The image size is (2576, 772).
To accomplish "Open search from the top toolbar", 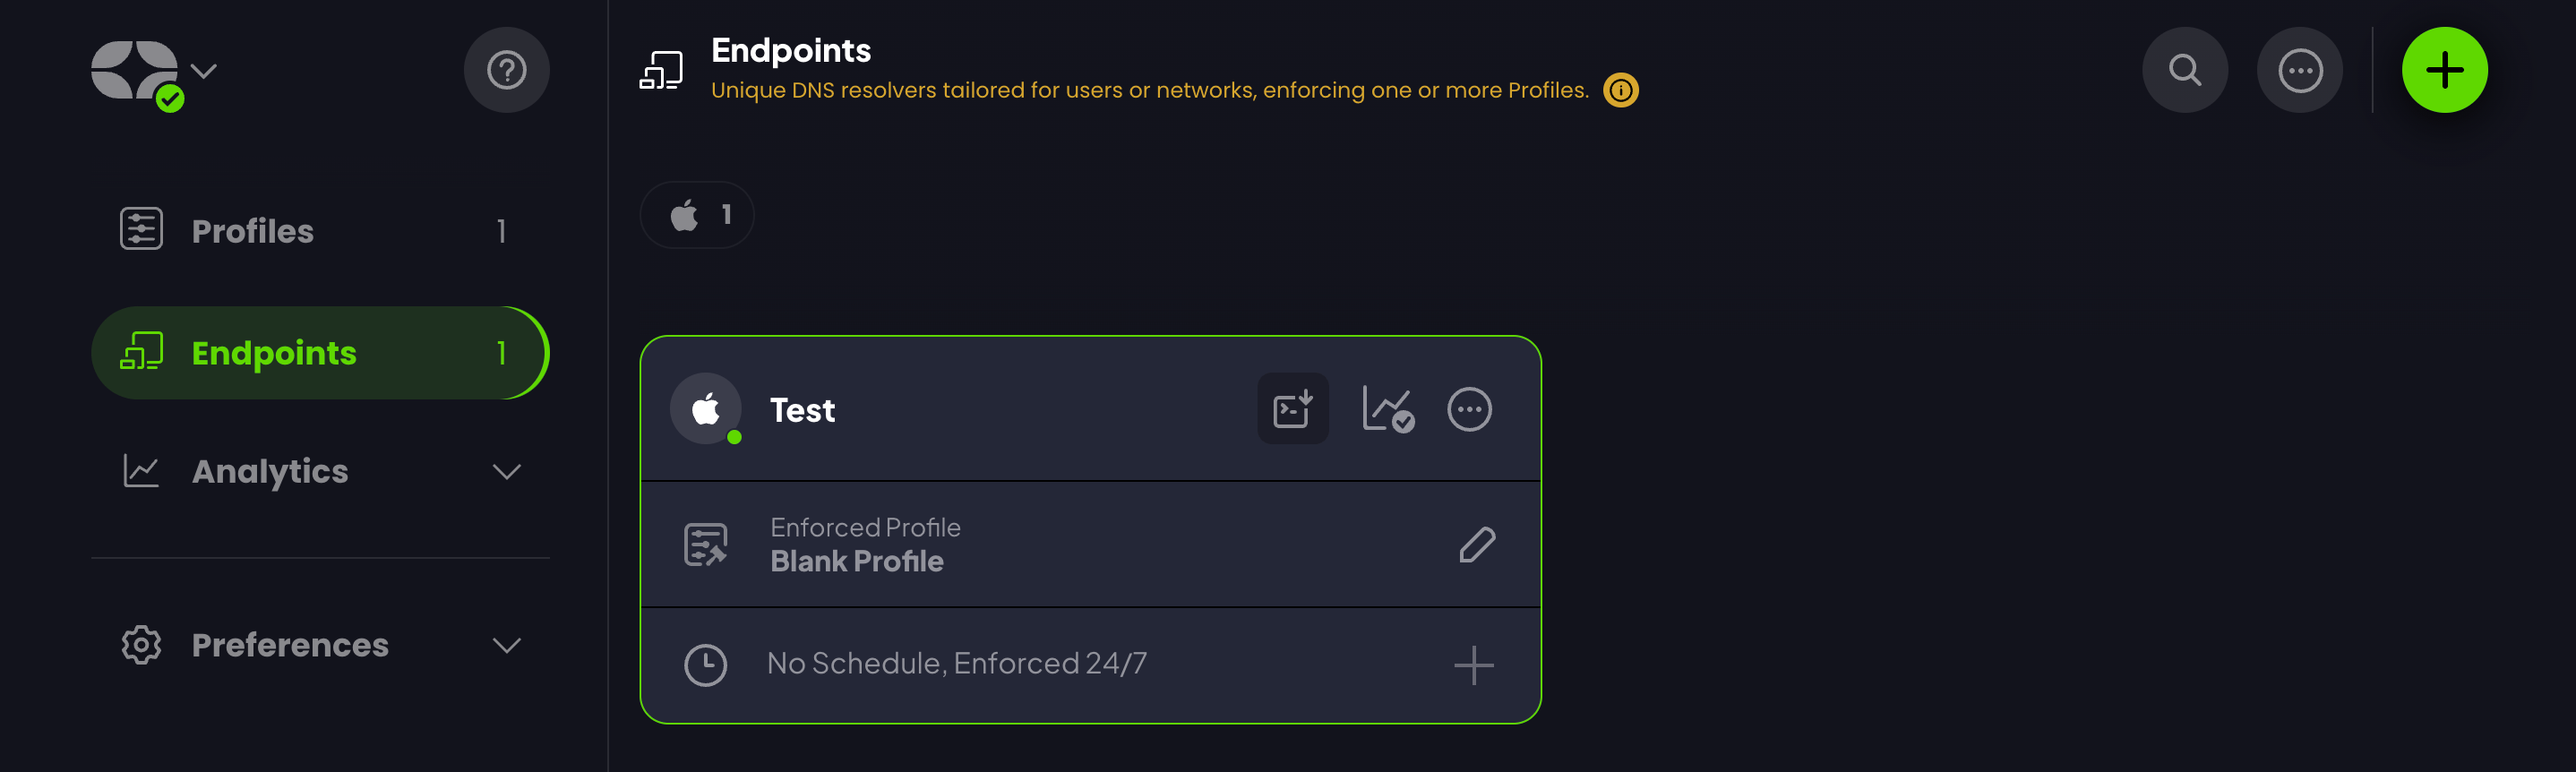I will (2185, 69).
